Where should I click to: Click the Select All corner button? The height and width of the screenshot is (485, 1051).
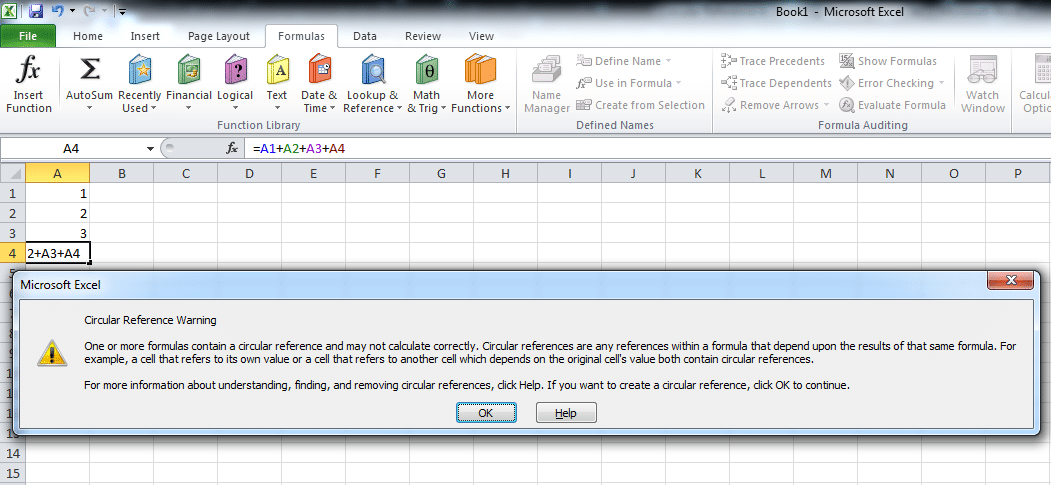[x=13, y=174]
